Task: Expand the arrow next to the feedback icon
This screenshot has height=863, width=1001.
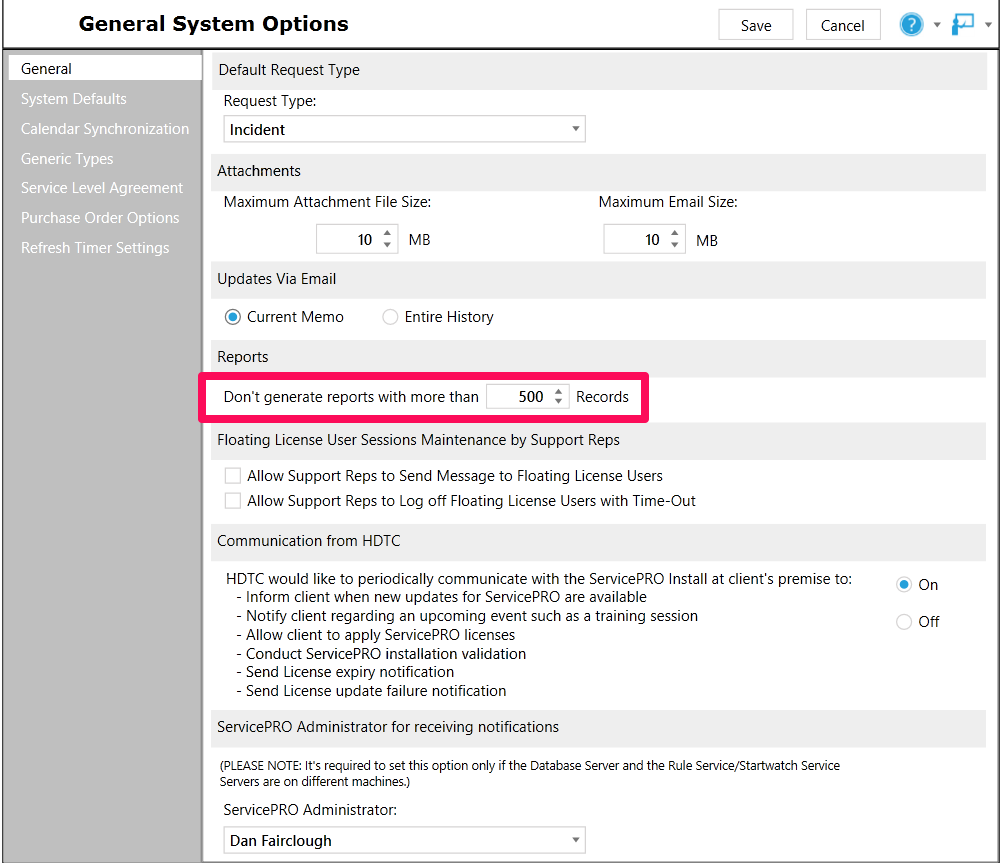Action: click(x=988, y=25)
